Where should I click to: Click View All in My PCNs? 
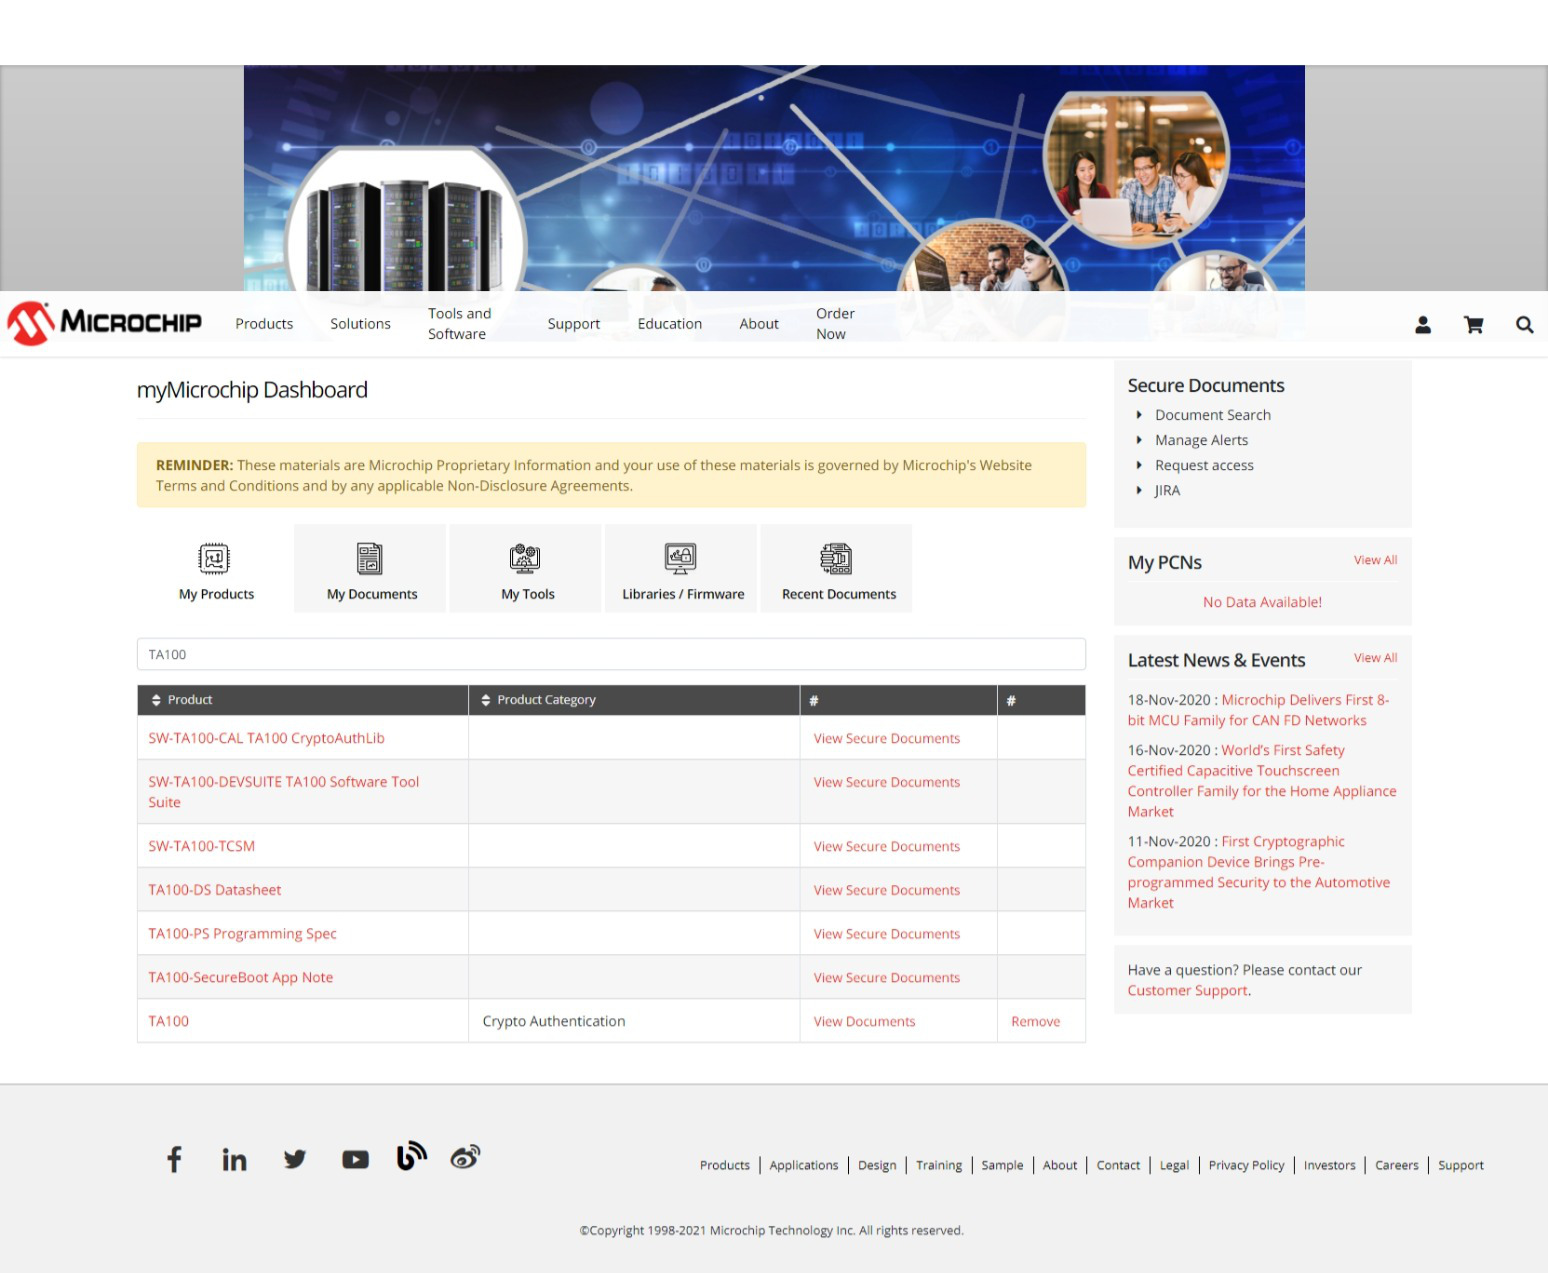[1375, 560]
